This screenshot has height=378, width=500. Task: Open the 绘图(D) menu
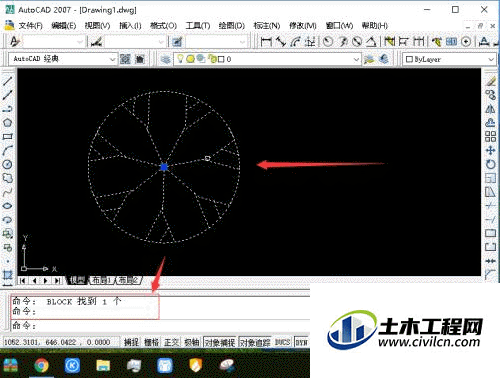232,26
